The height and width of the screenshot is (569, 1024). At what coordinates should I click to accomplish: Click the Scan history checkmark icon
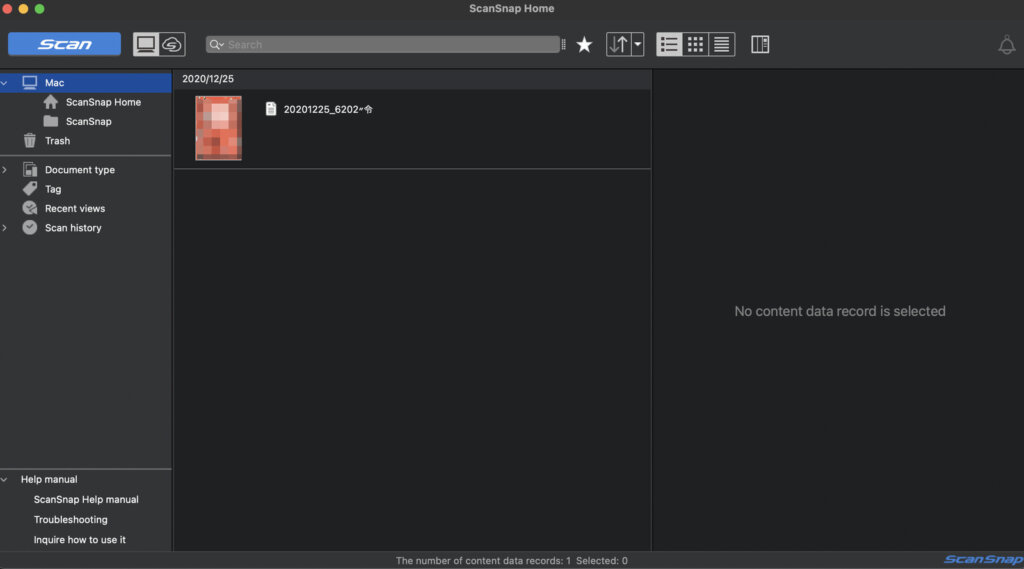pos(29,227)
